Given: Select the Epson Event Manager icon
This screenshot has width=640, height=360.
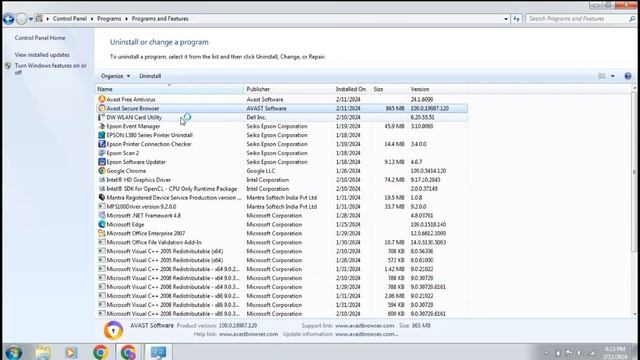Looking at the screenshot, I should coord(102,126).
